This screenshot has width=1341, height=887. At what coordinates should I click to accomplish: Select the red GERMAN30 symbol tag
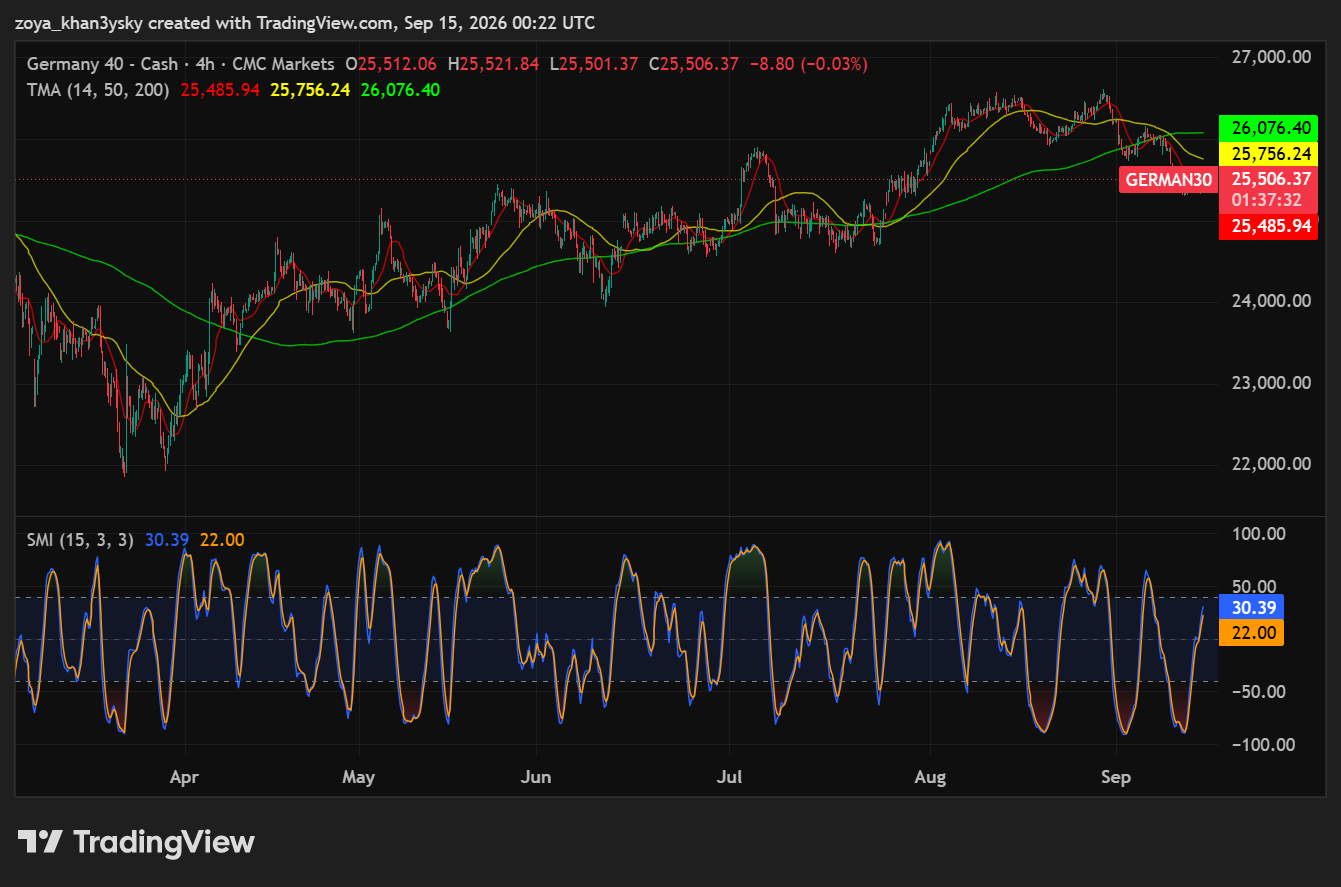click(x=1168, y=180)
